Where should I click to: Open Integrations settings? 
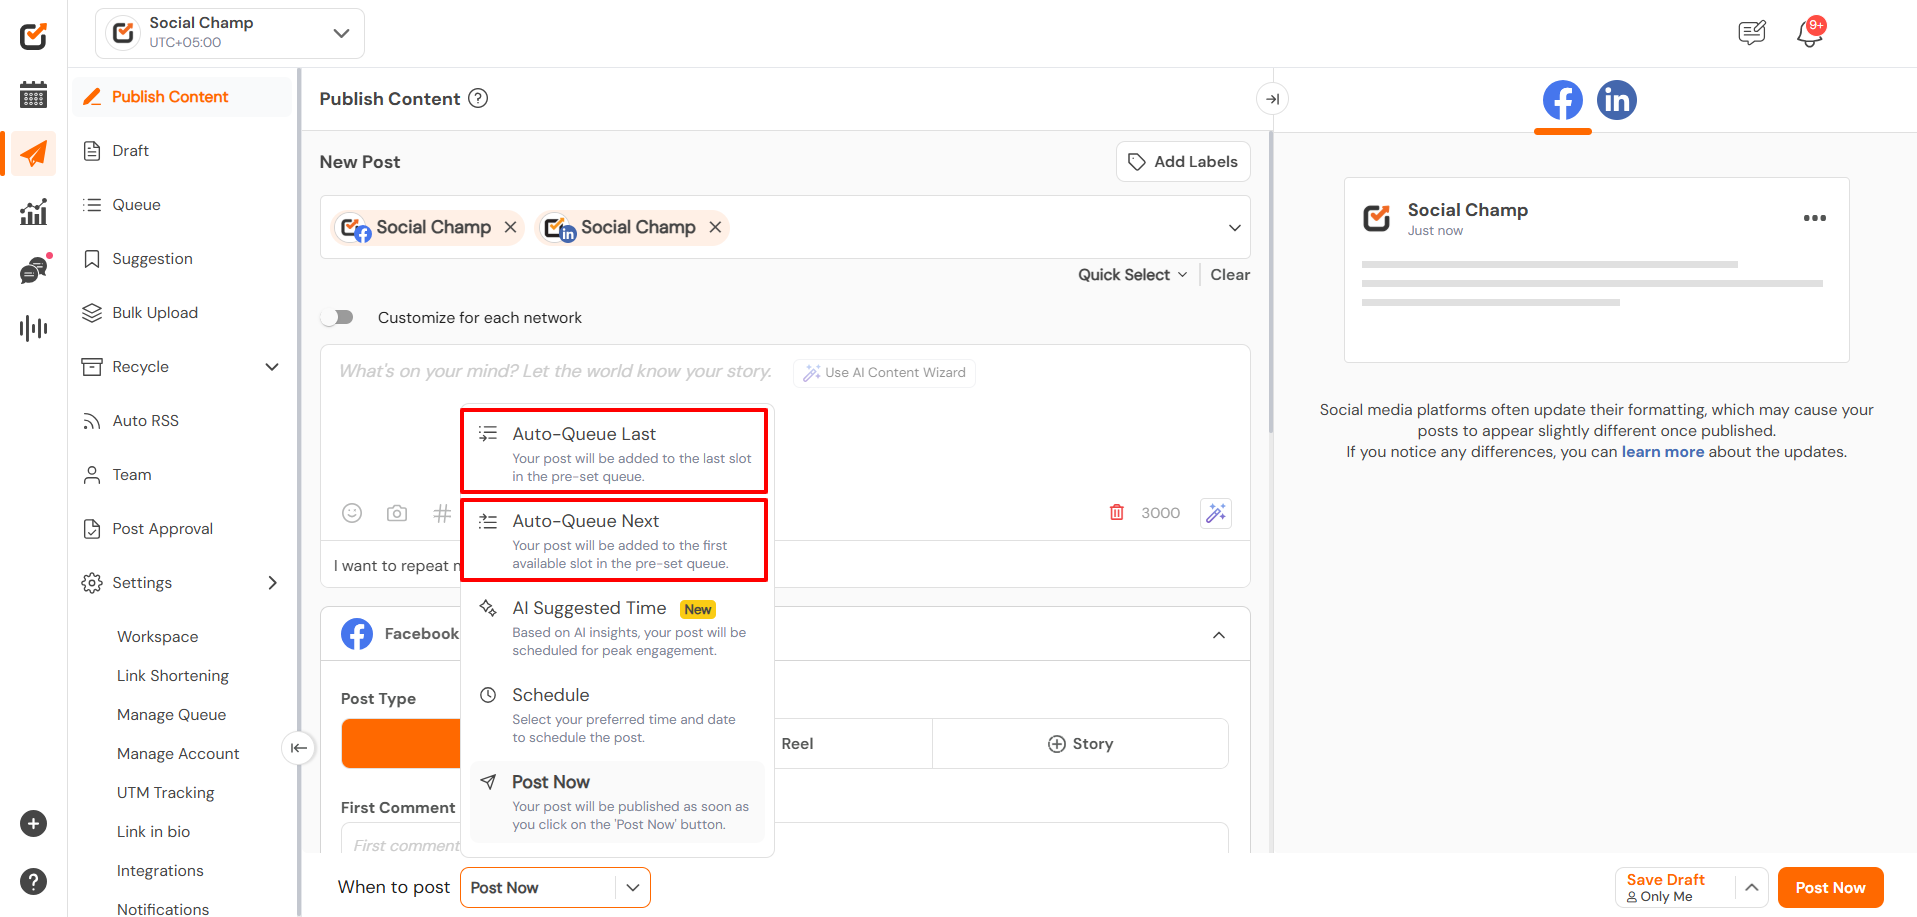tap(160, 871)
